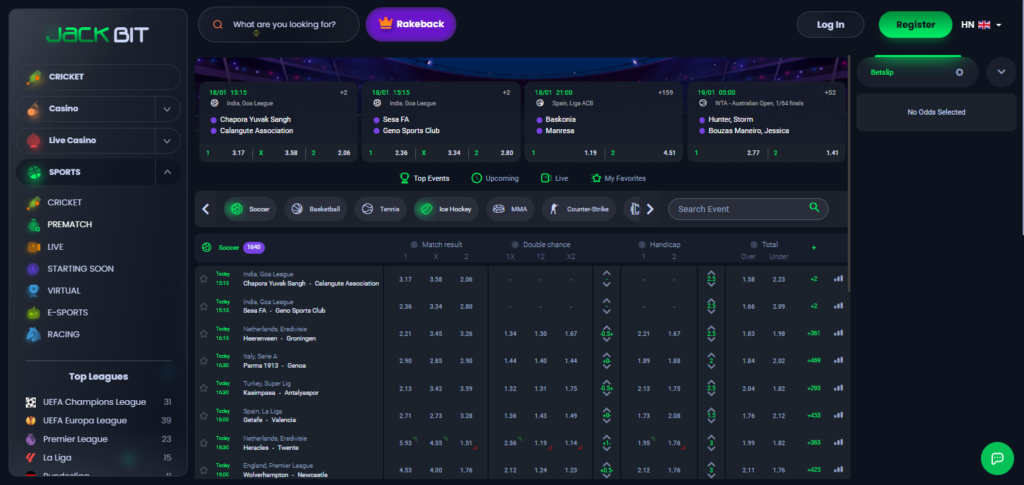Pick the Counter-Strike sport filter
Screen dimensions: 1024x485
tap(581, 210)
